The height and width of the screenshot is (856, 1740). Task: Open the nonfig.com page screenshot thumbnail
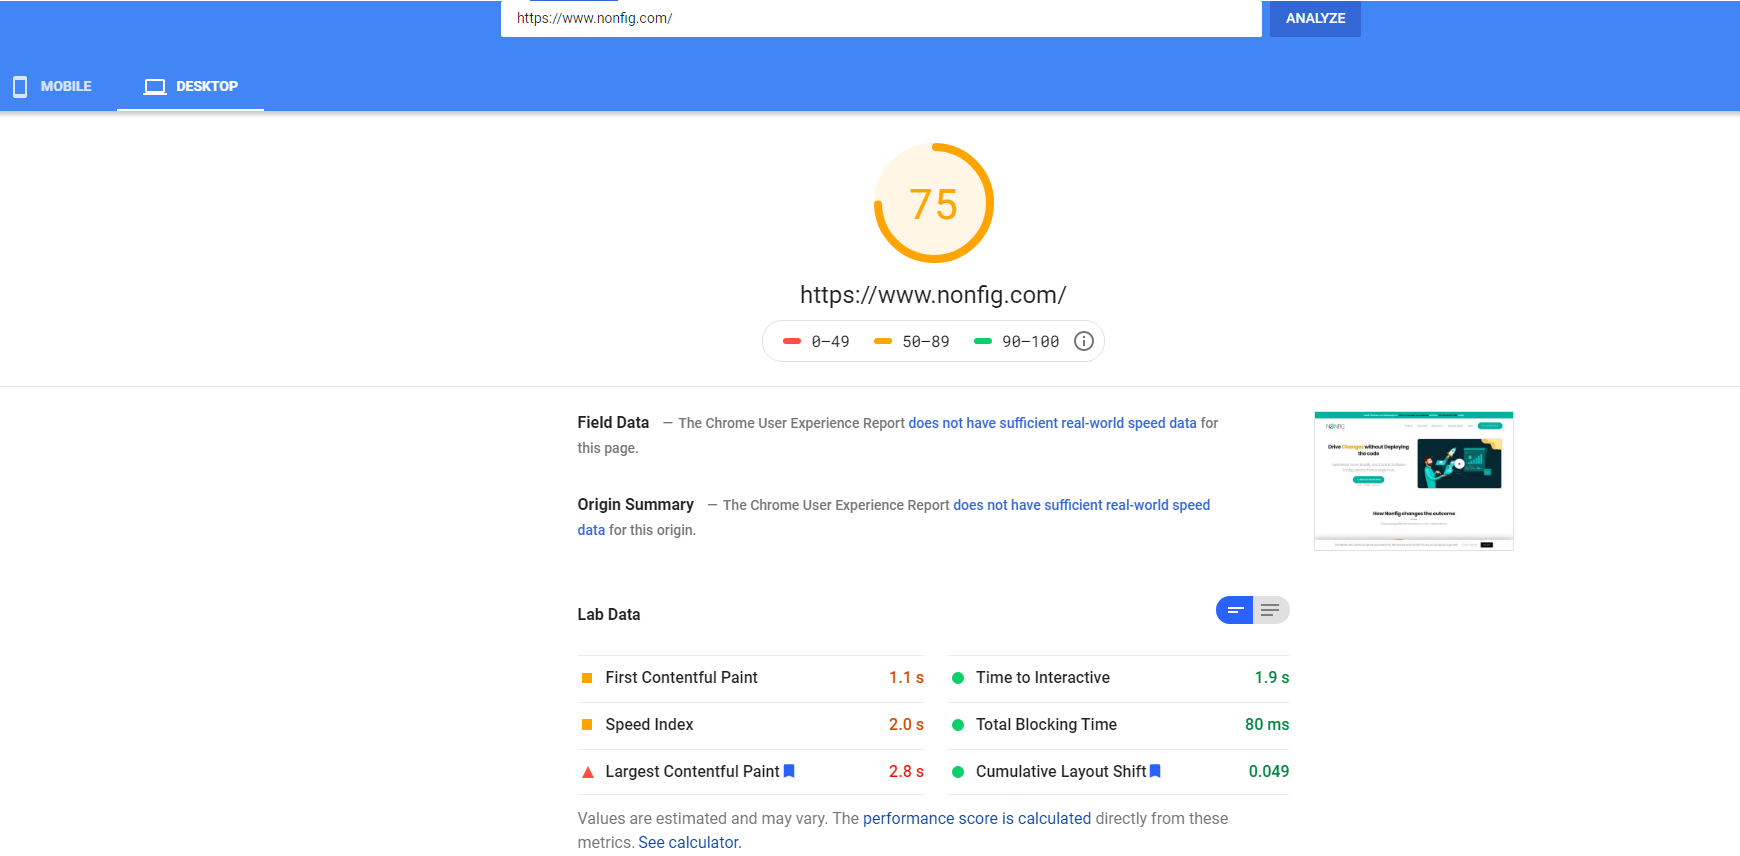(x=1413, y=481)
